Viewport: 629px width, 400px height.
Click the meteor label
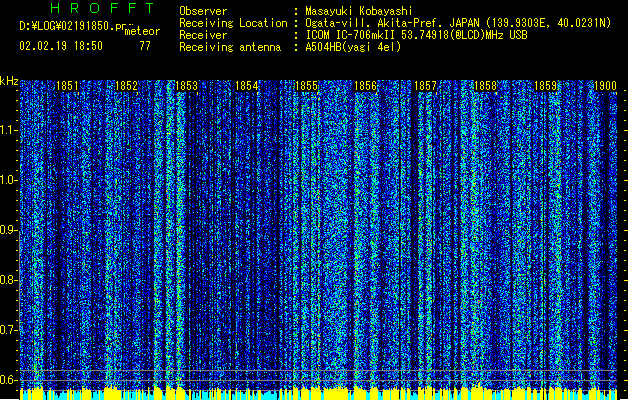[142, 31]
